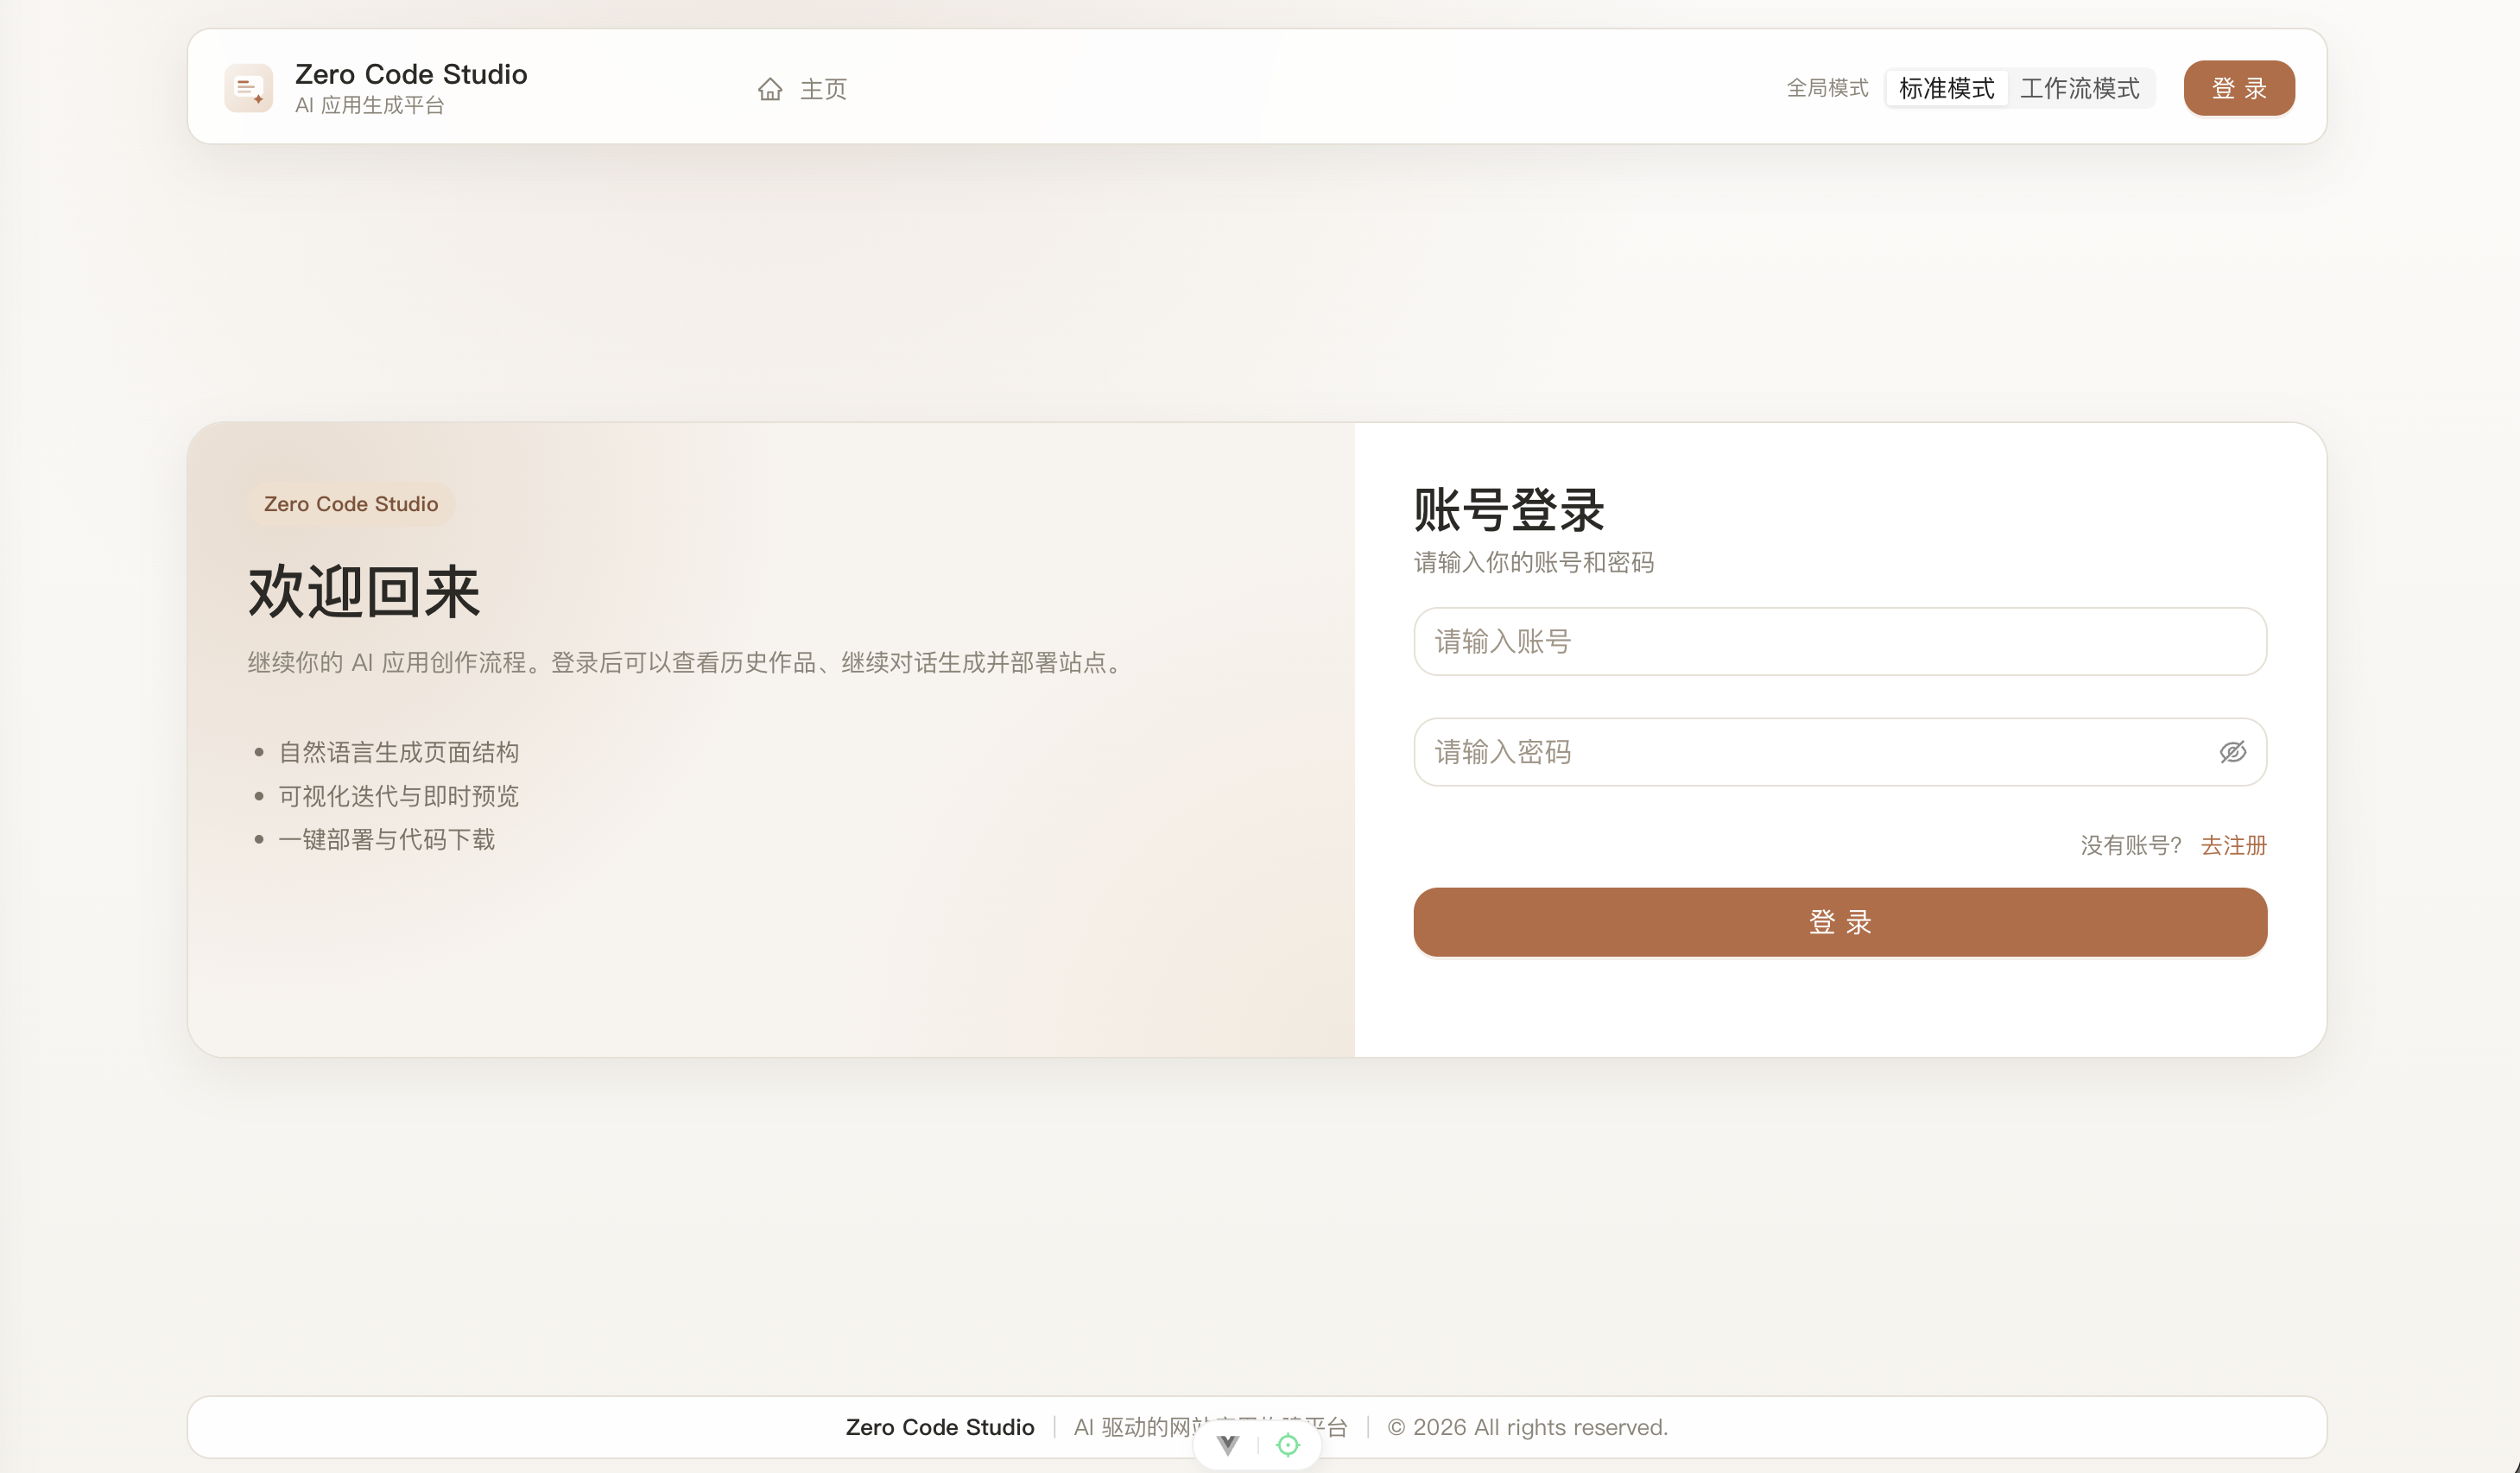This screenshot has width=2520, height=1473.
Task: Click the sparkle document icon in the header logo
Action: [248, 88]
